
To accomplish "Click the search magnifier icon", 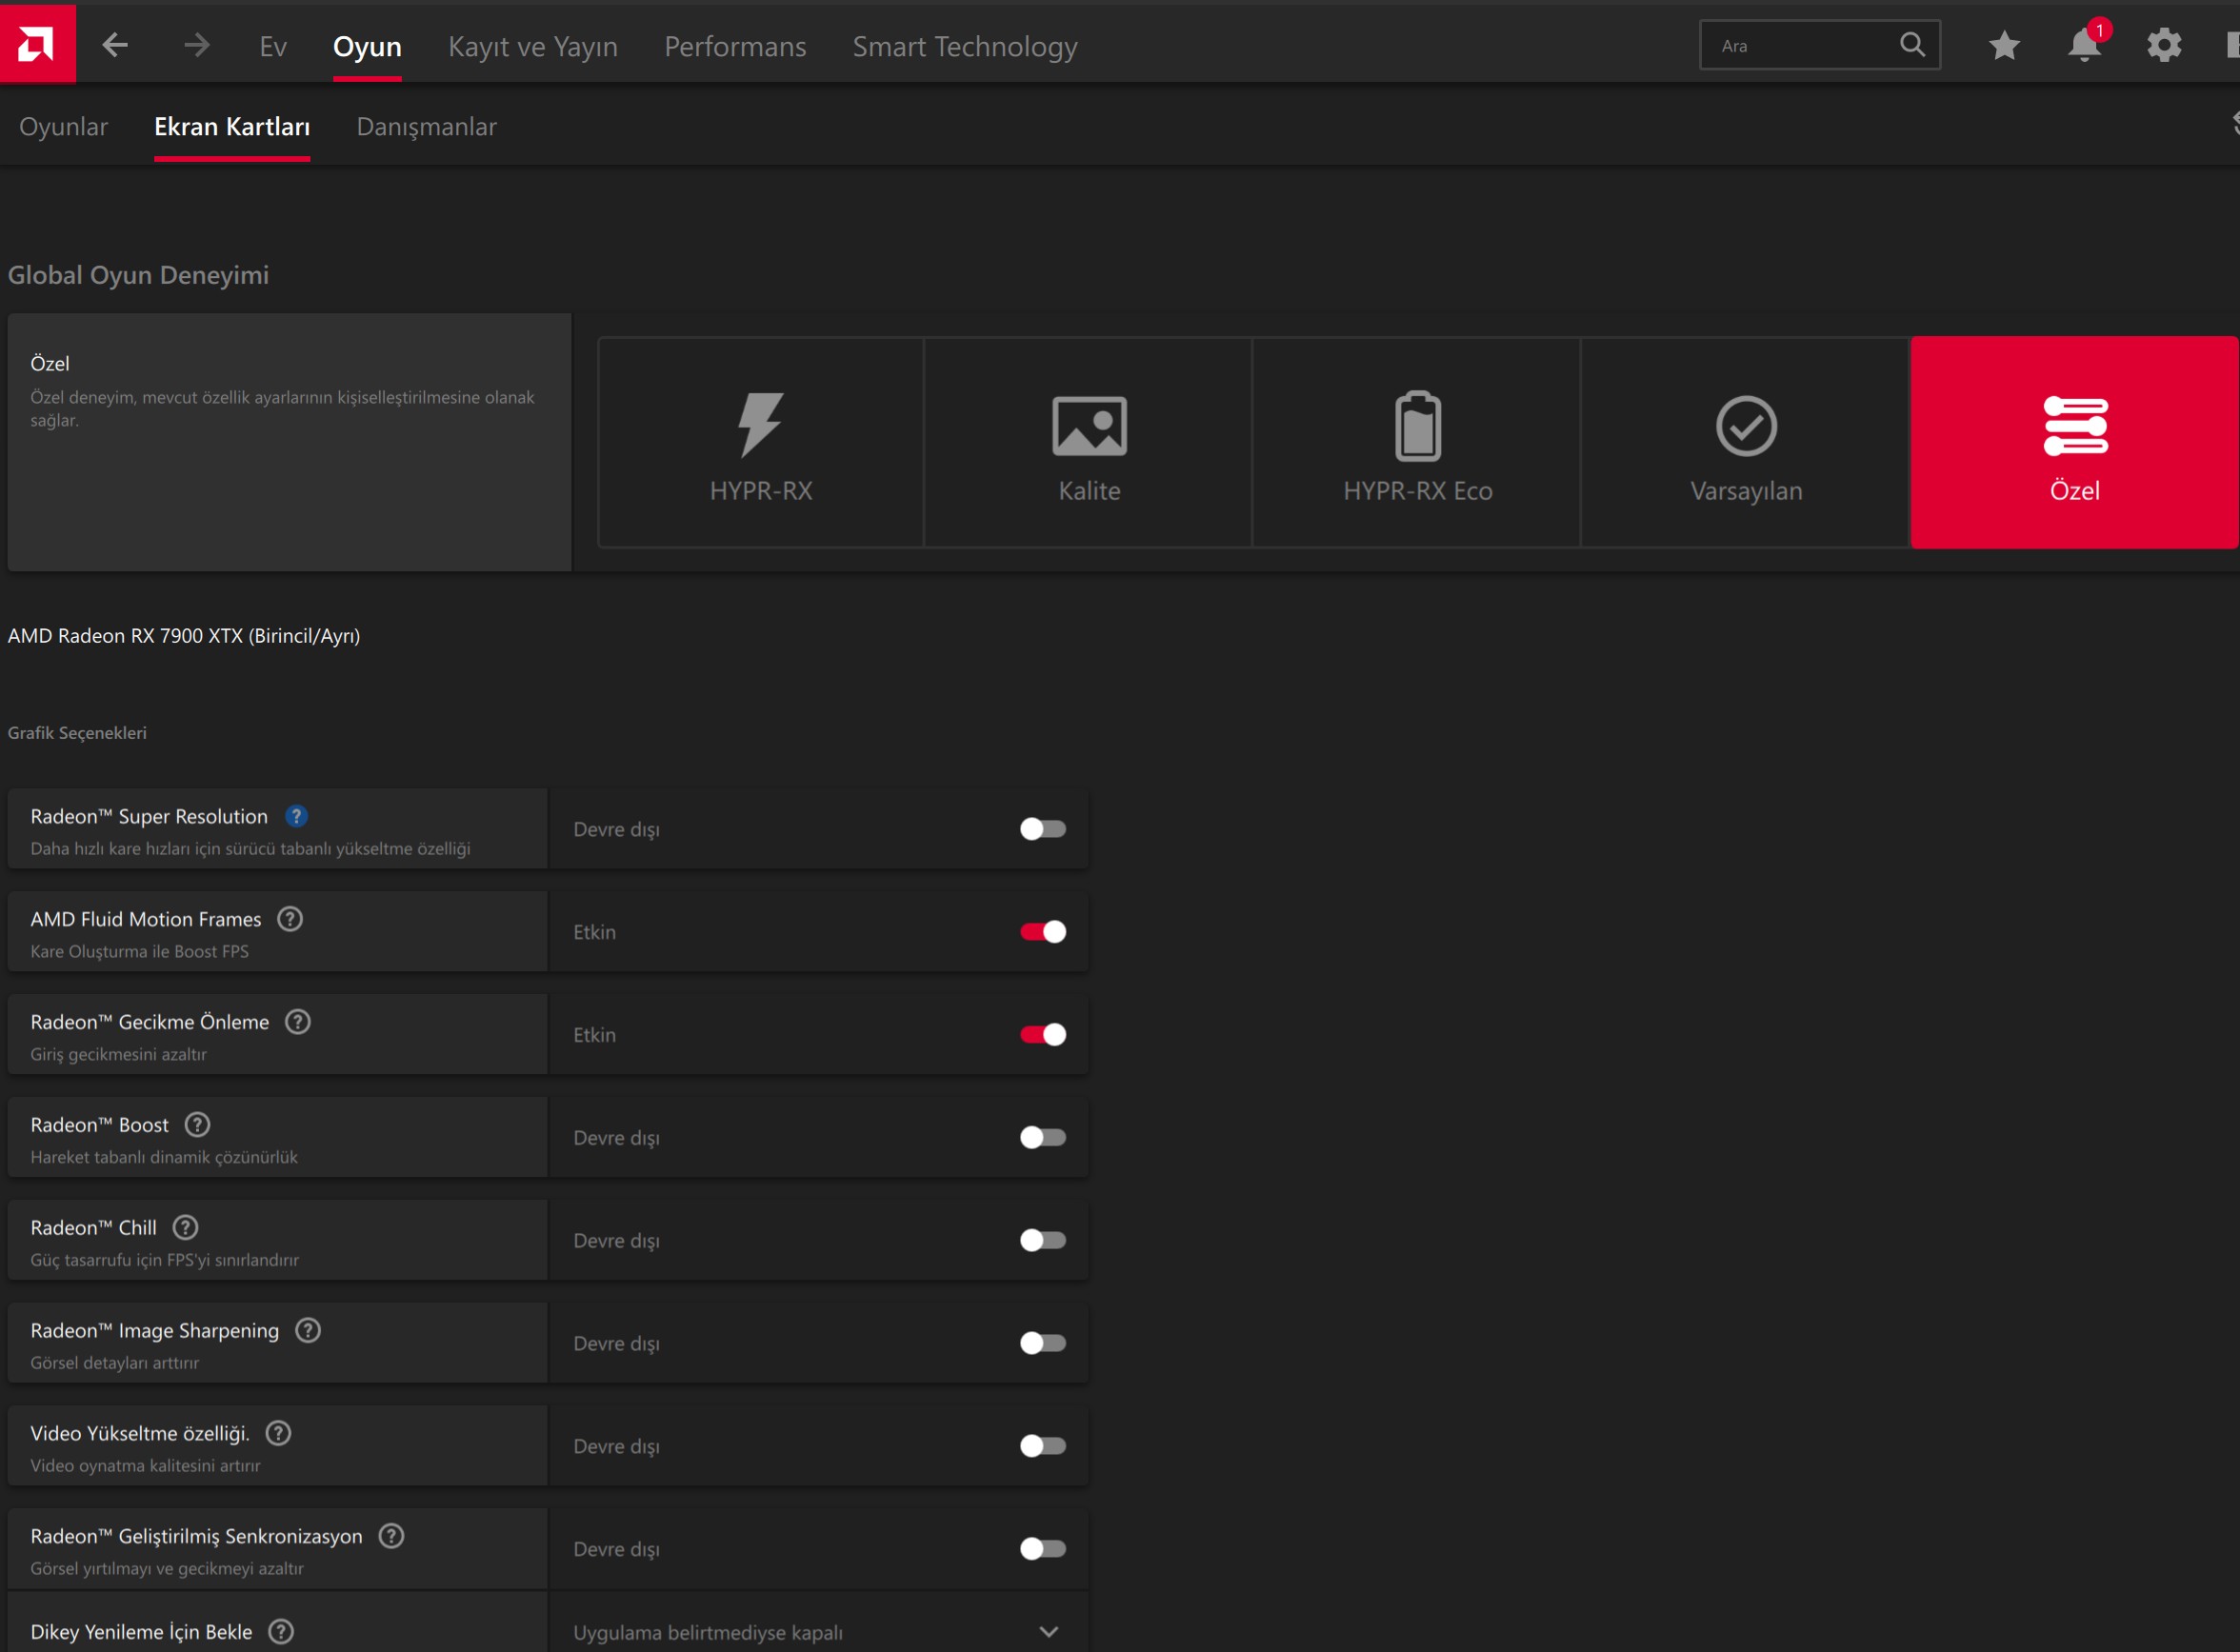I will pyautogui.click(x=1912, y=45).
